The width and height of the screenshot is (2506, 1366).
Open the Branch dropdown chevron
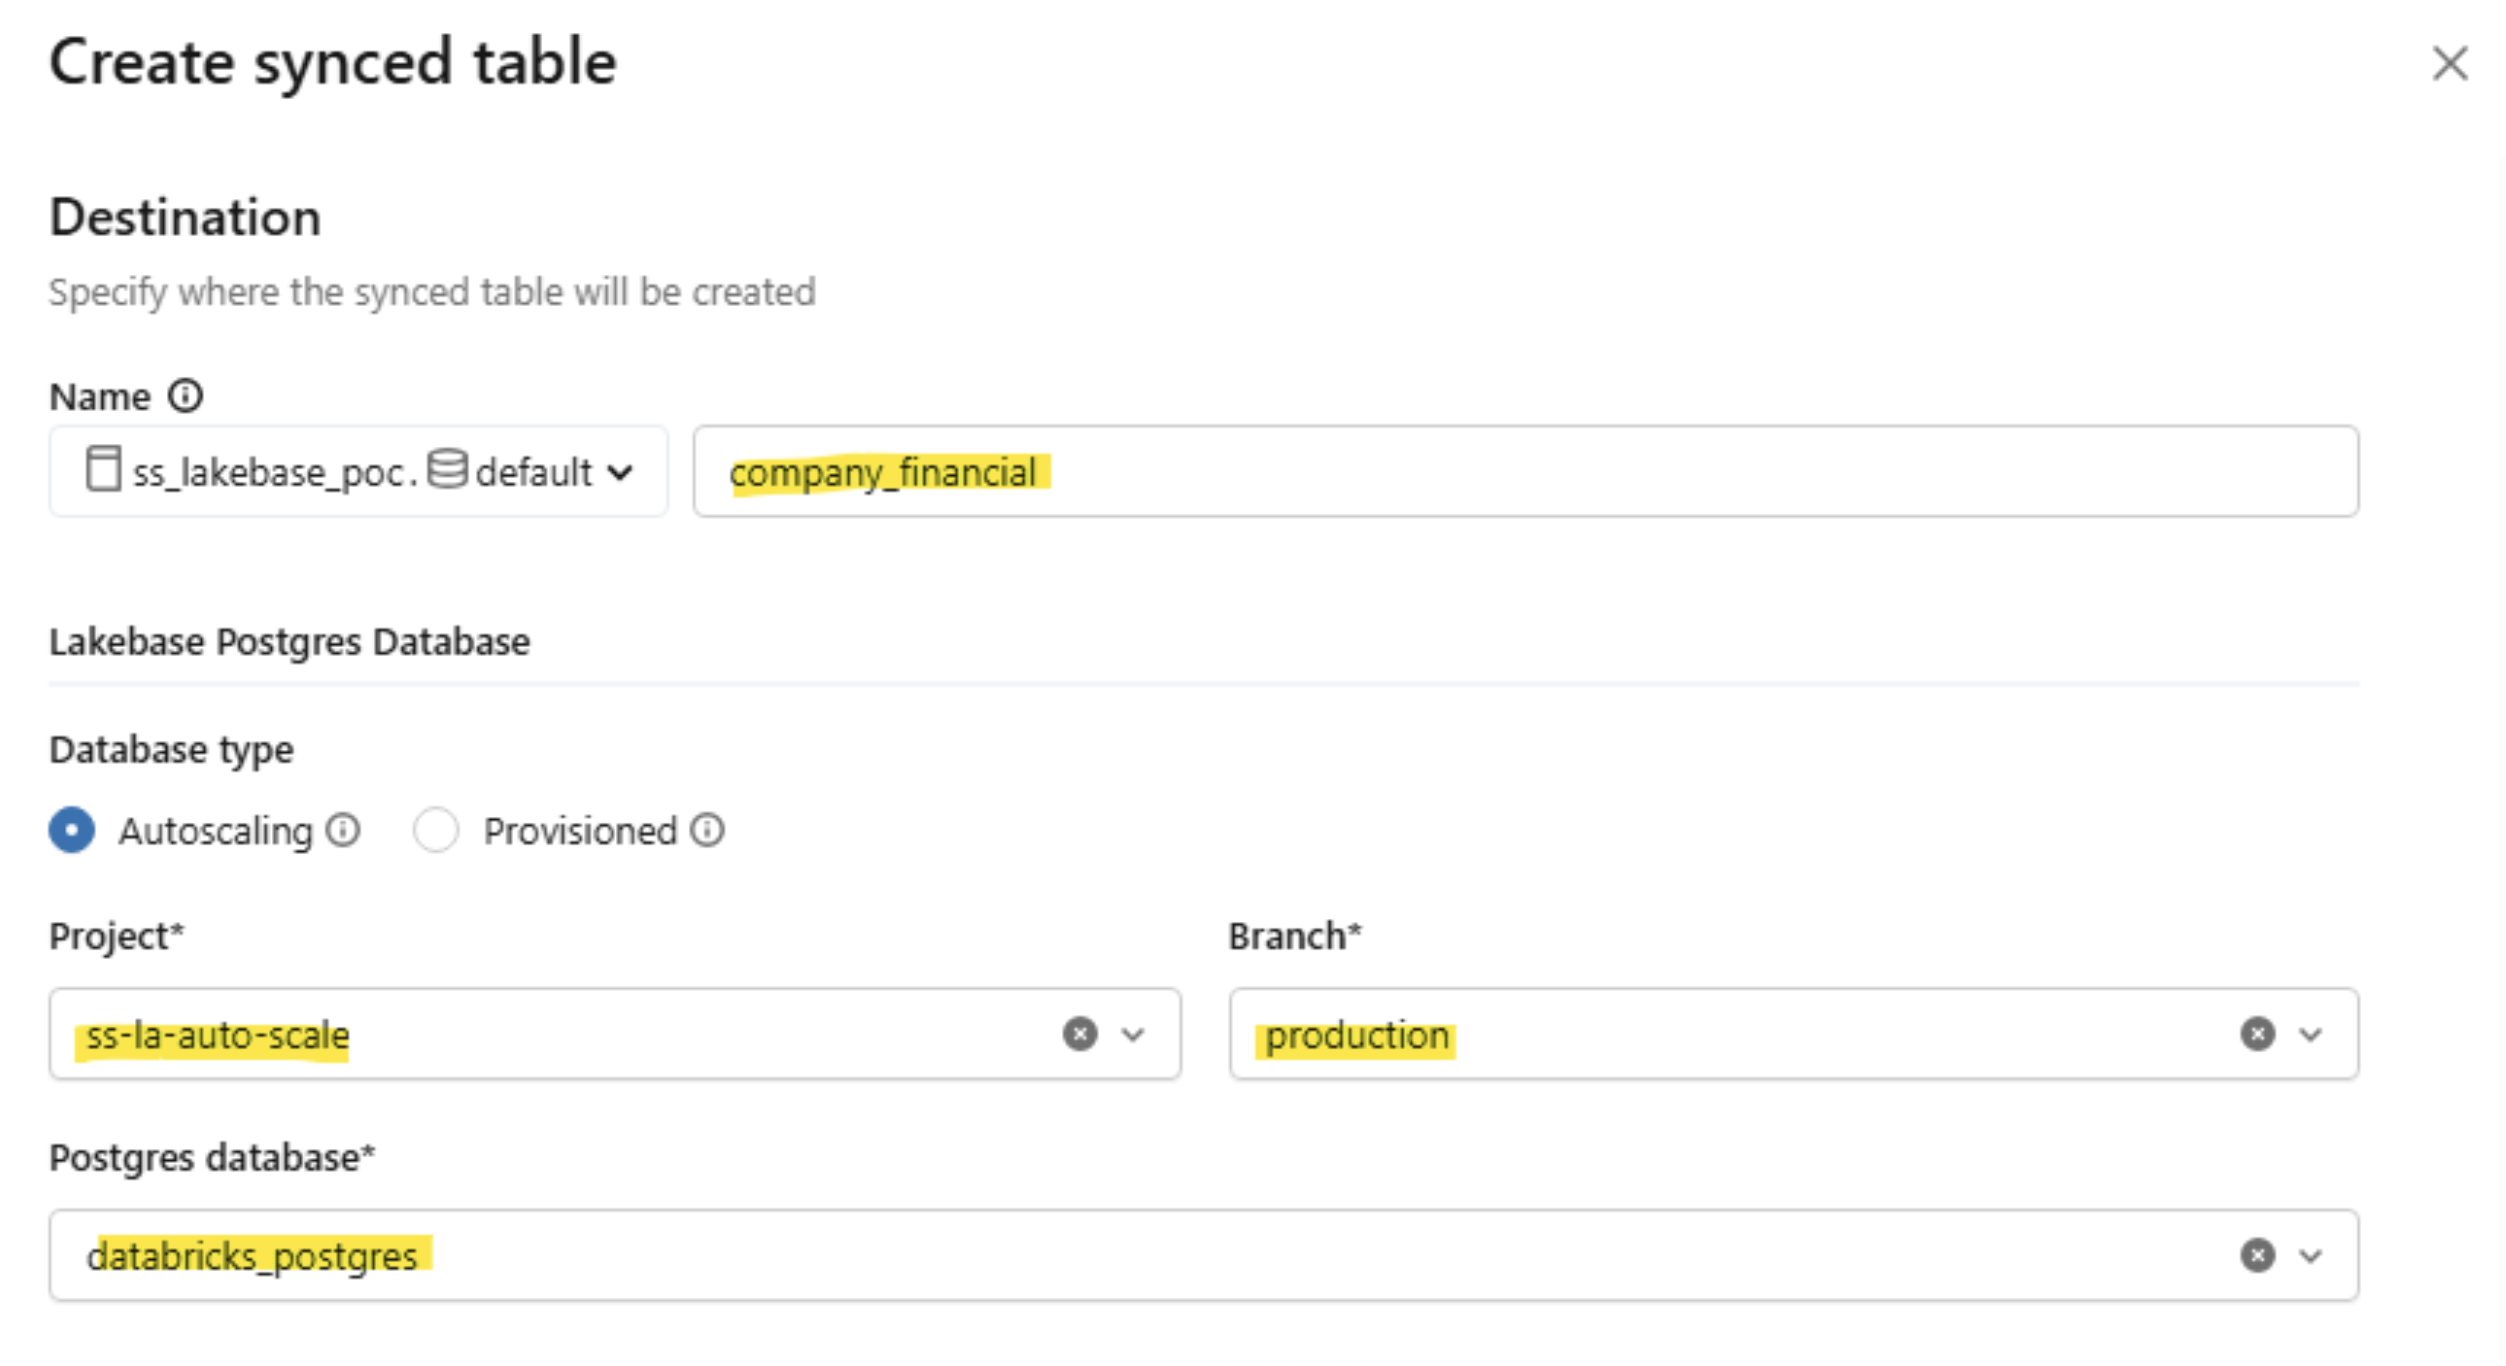pyautogui.click(x=2310, y=1034)
